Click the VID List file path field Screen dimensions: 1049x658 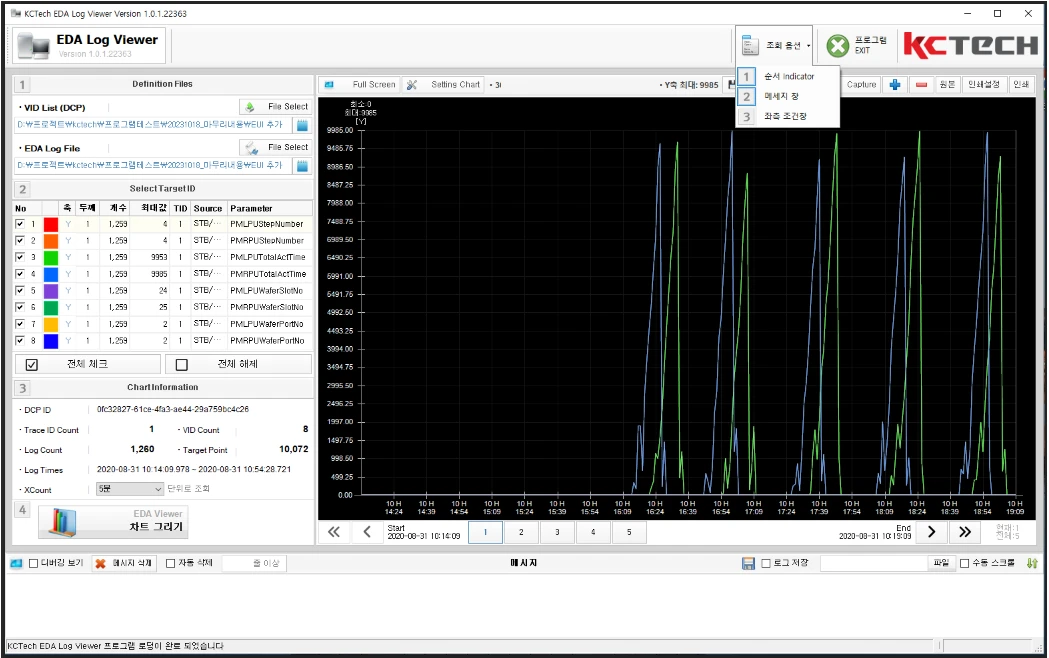(x=153, y=125)
